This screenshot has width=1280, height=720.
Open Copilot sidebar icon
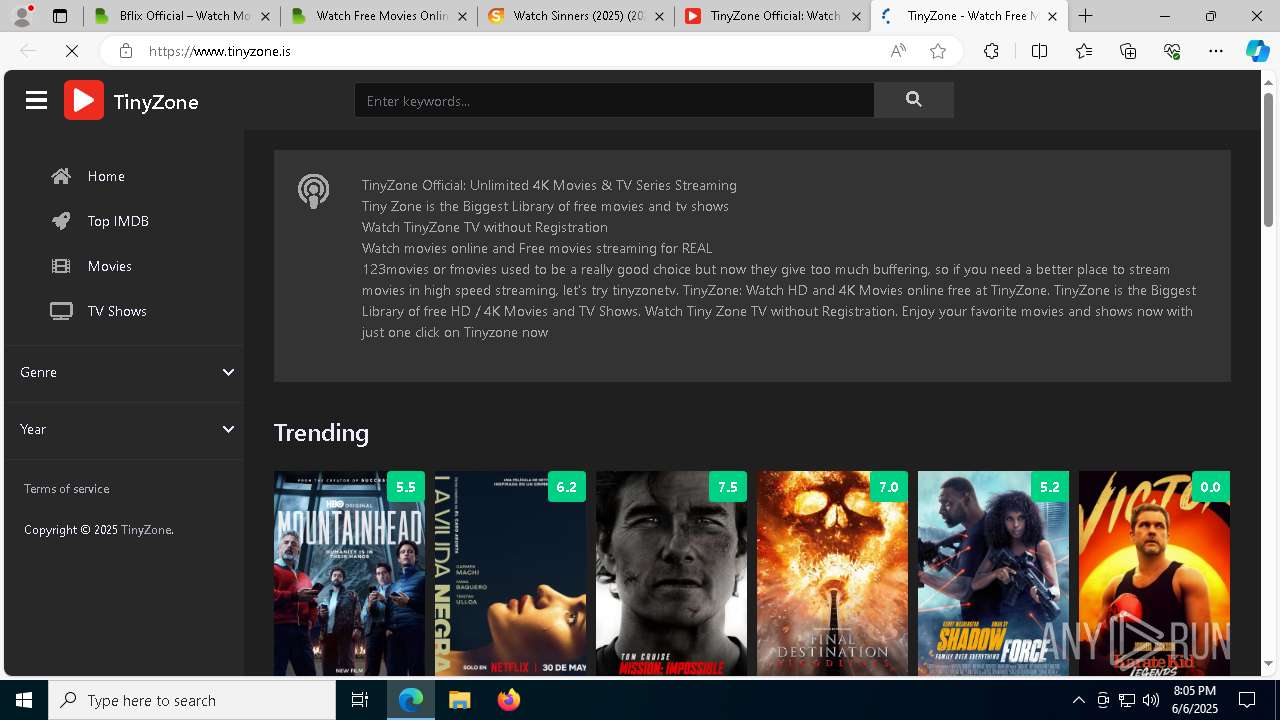1257,51
